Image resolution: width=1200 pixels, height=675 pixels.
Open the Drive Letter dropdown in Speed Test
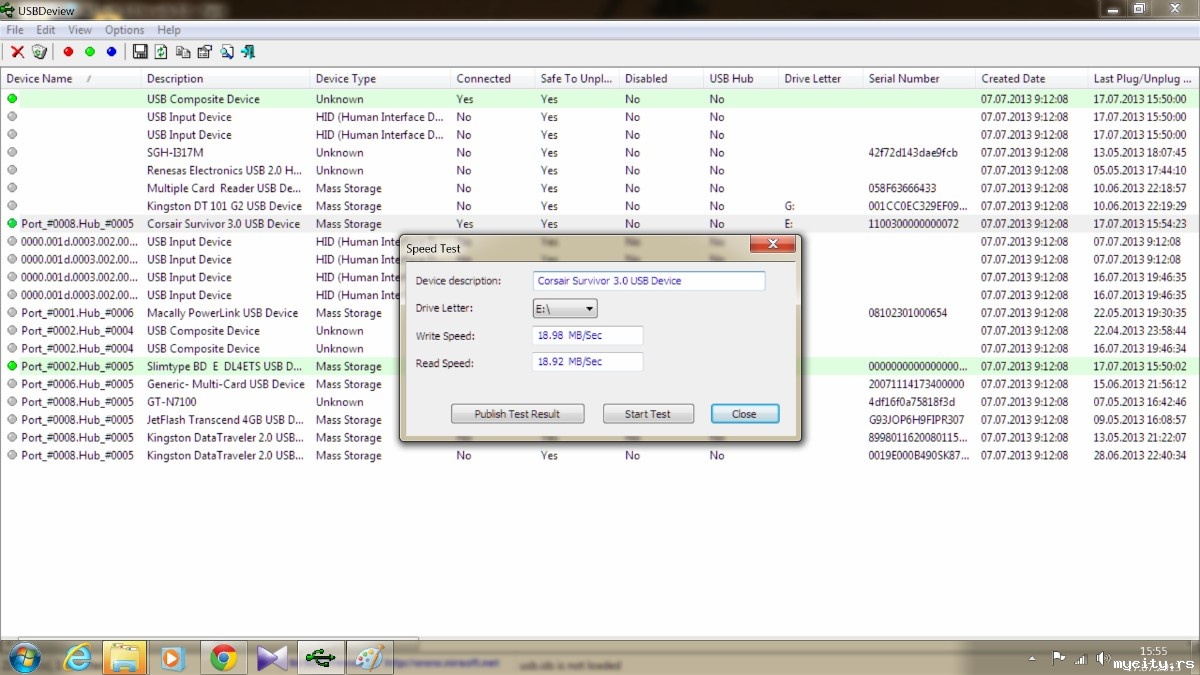565,309
